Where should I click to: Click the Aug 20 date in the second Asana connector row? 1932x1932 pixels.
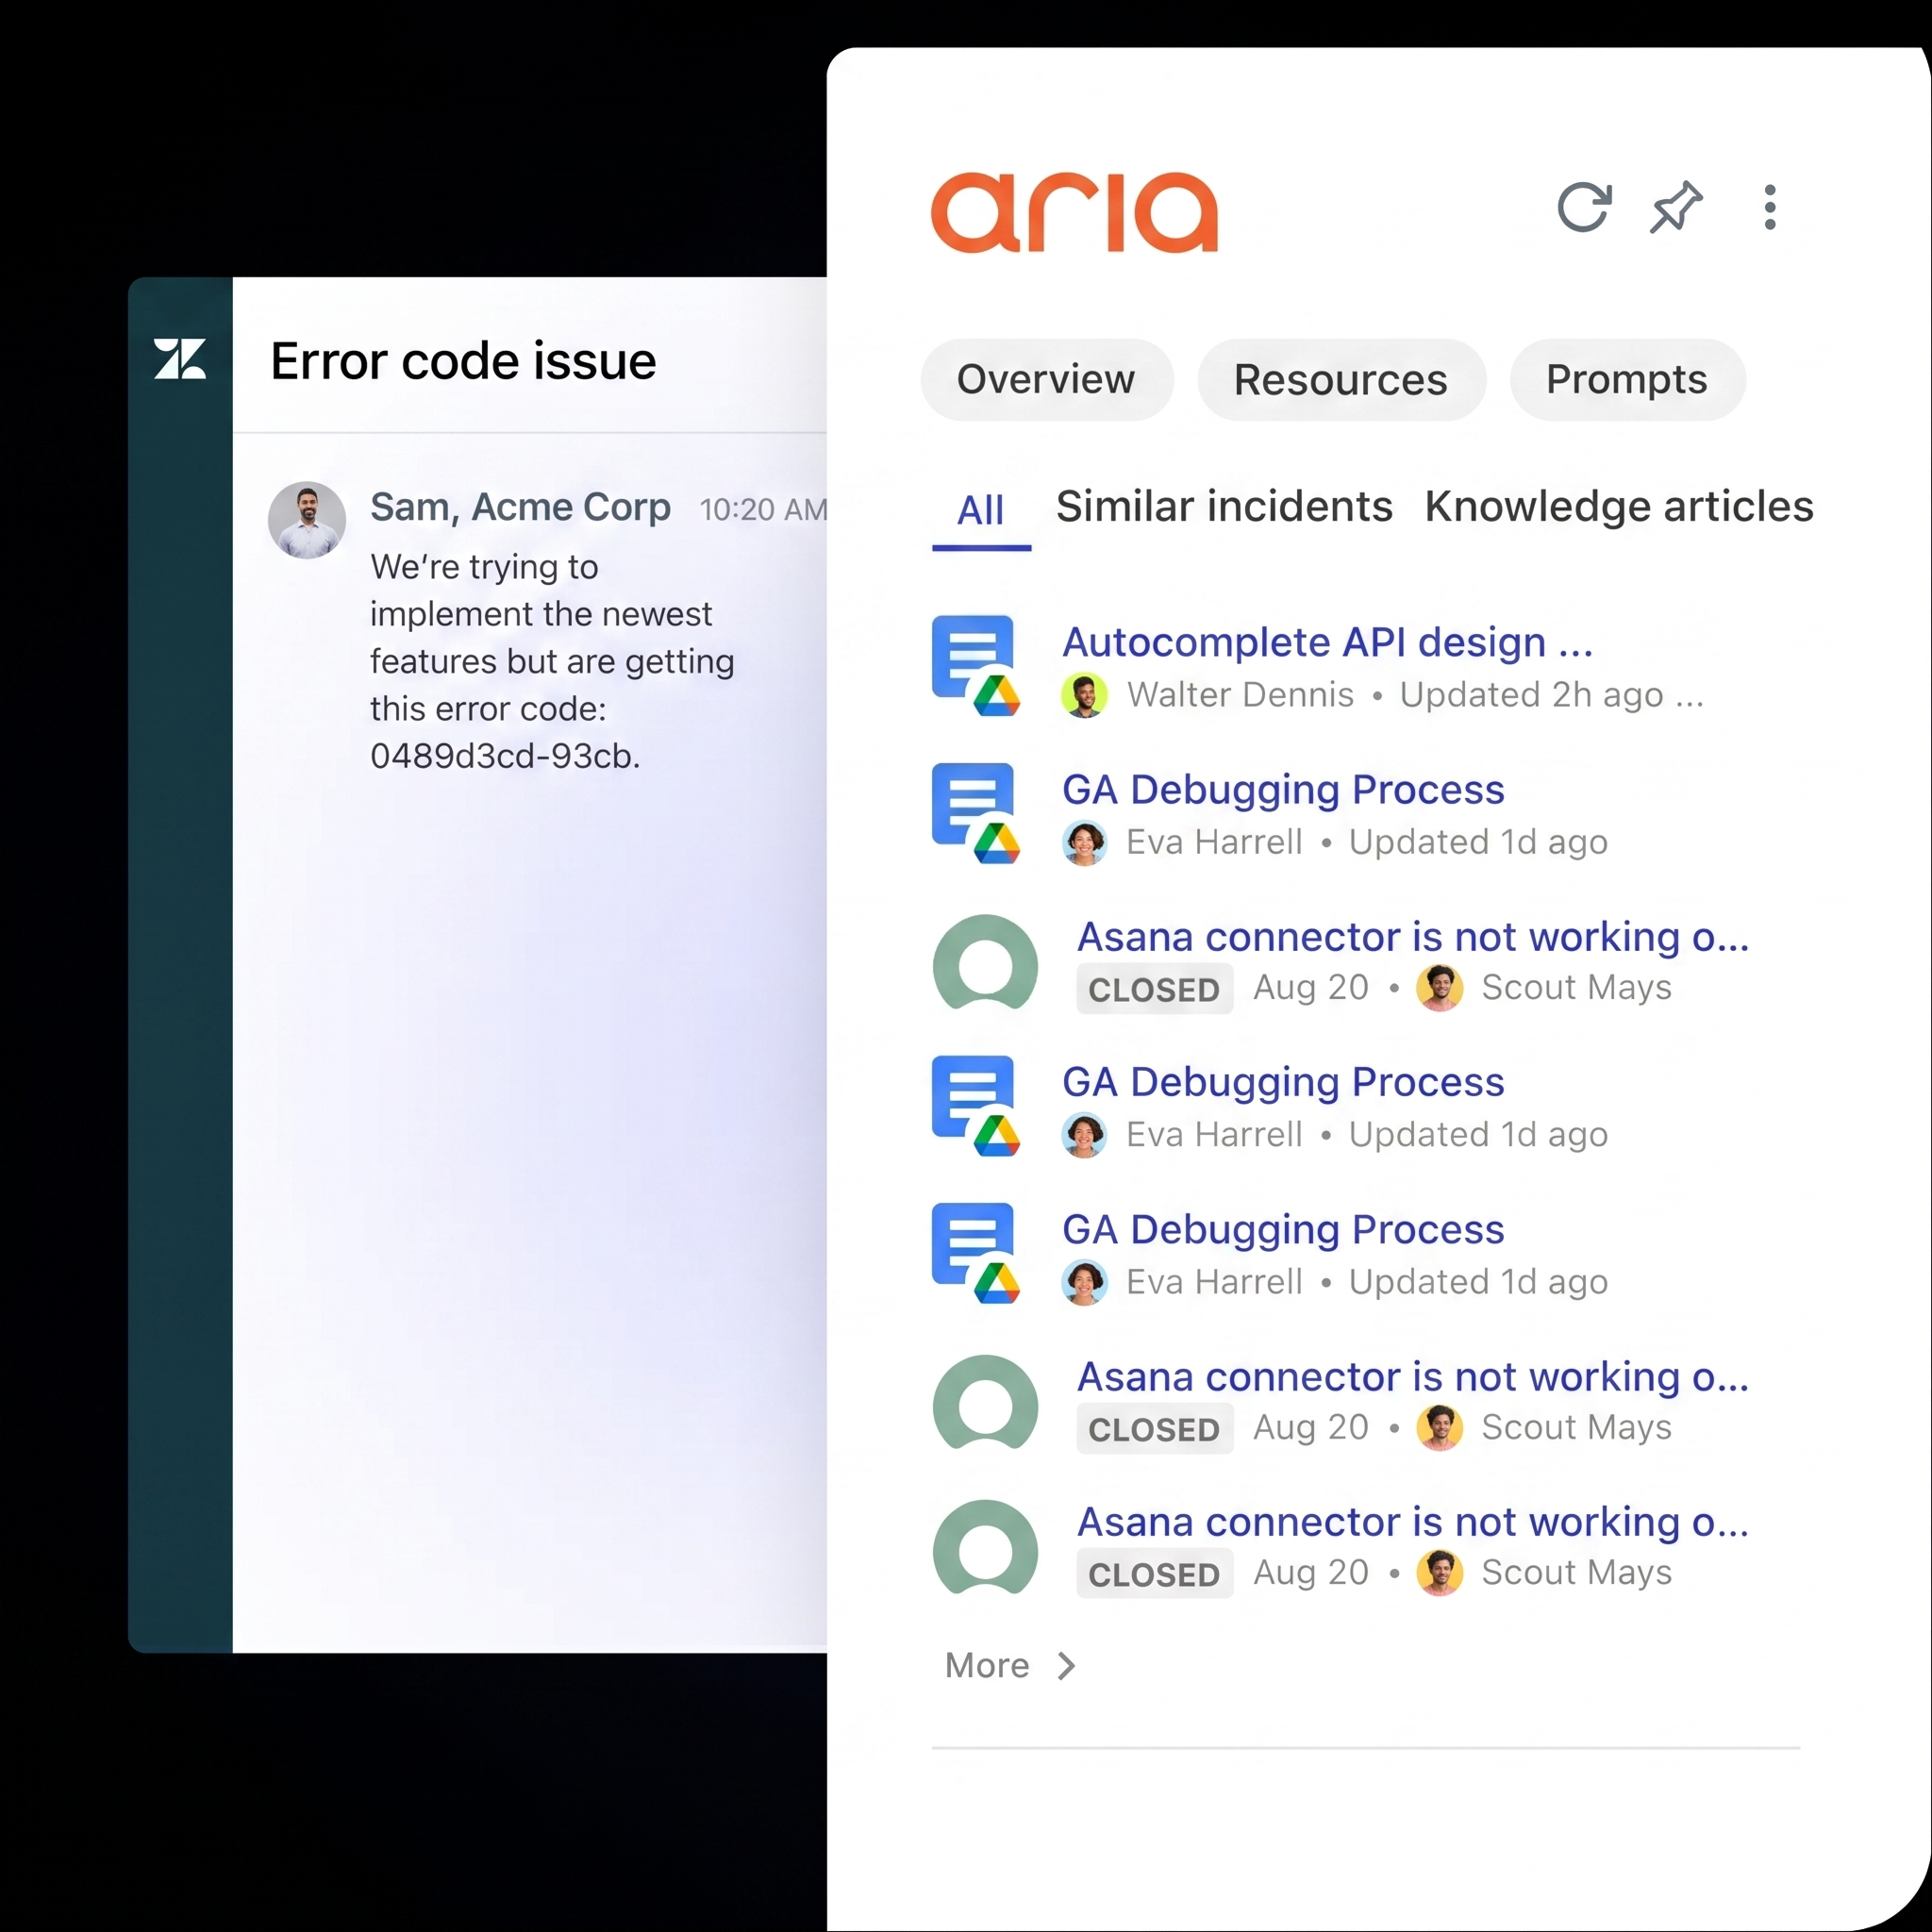coord(1310,1428)
